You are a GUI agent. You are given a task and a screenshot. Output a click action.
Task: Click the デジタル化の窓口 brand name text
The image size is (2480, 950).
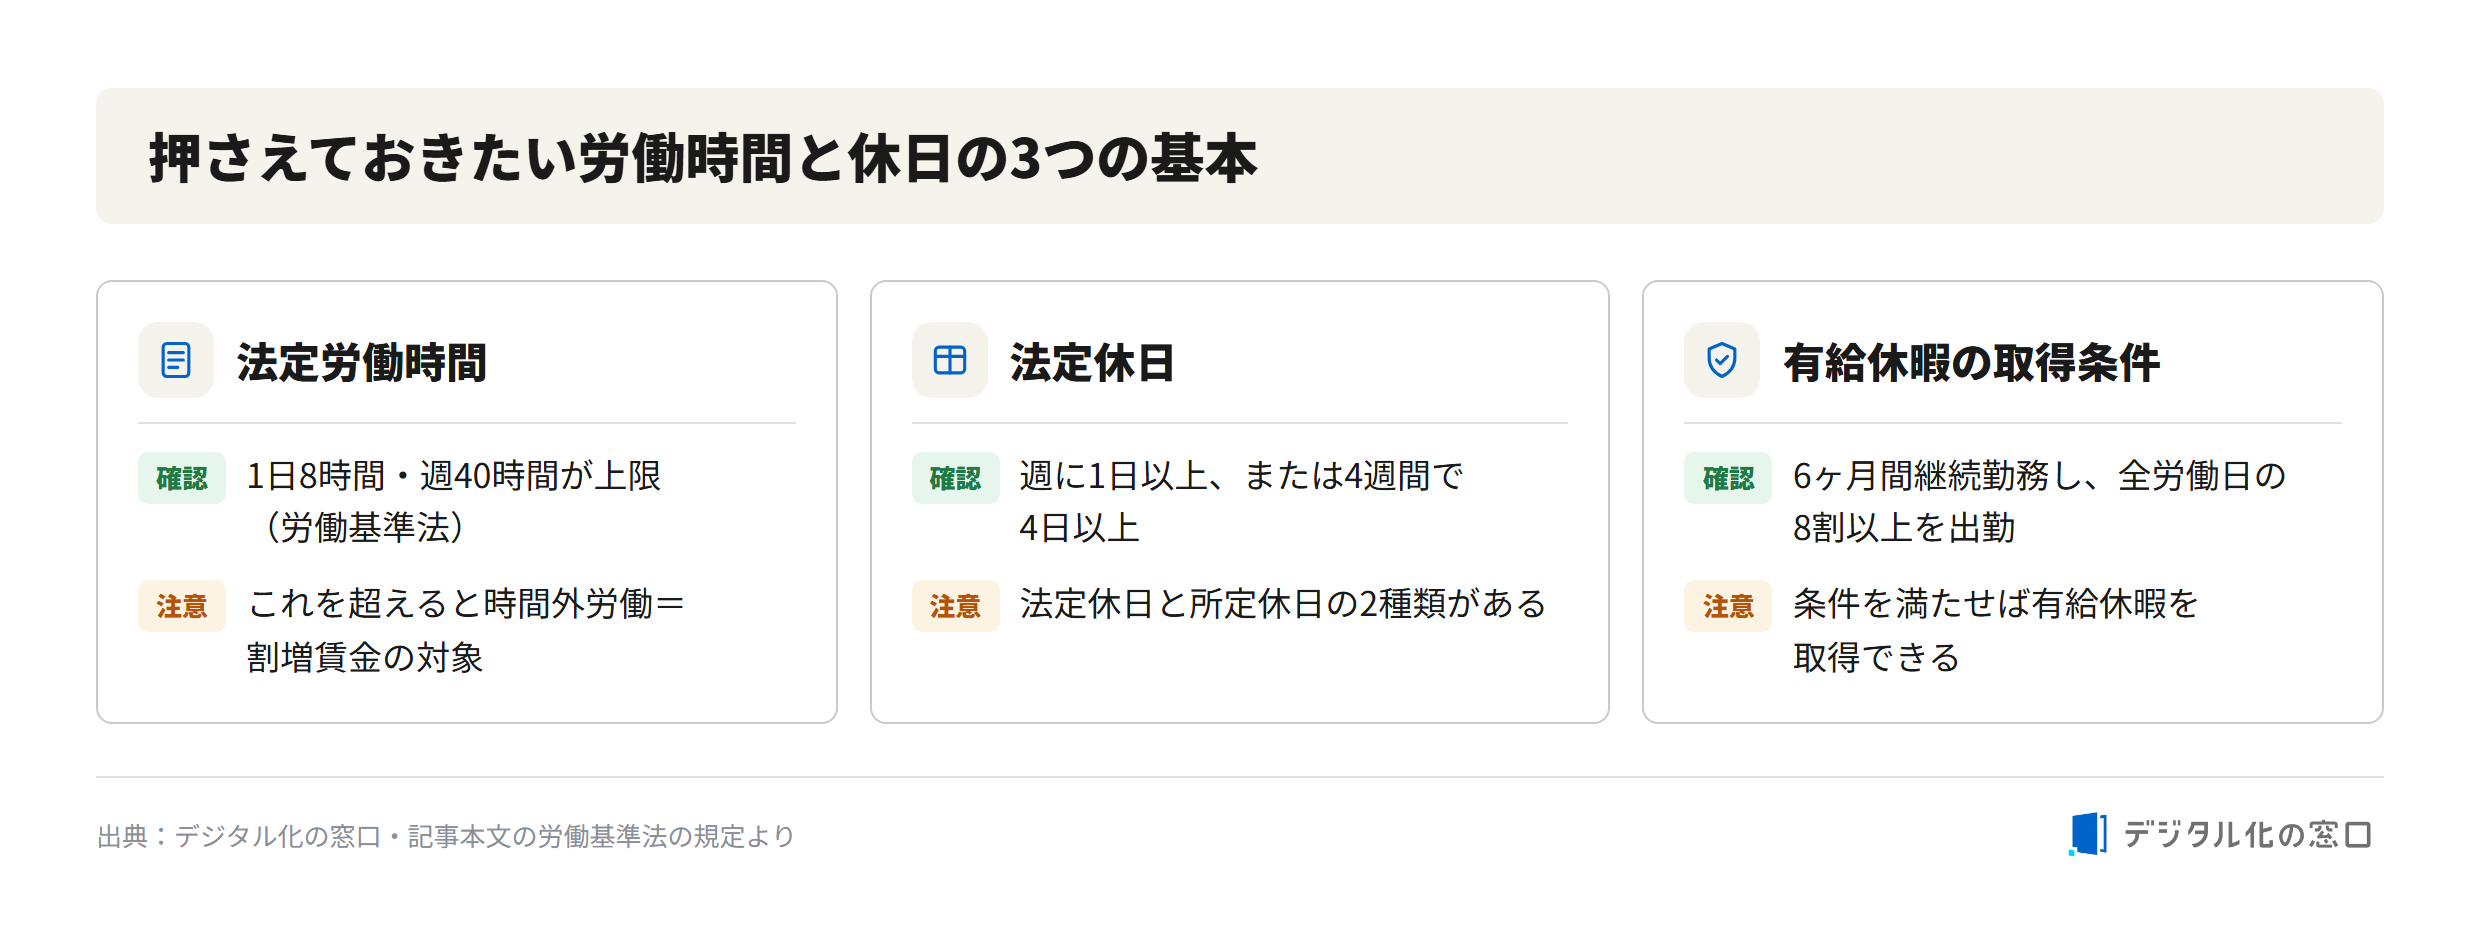(x=2247, y=834)
